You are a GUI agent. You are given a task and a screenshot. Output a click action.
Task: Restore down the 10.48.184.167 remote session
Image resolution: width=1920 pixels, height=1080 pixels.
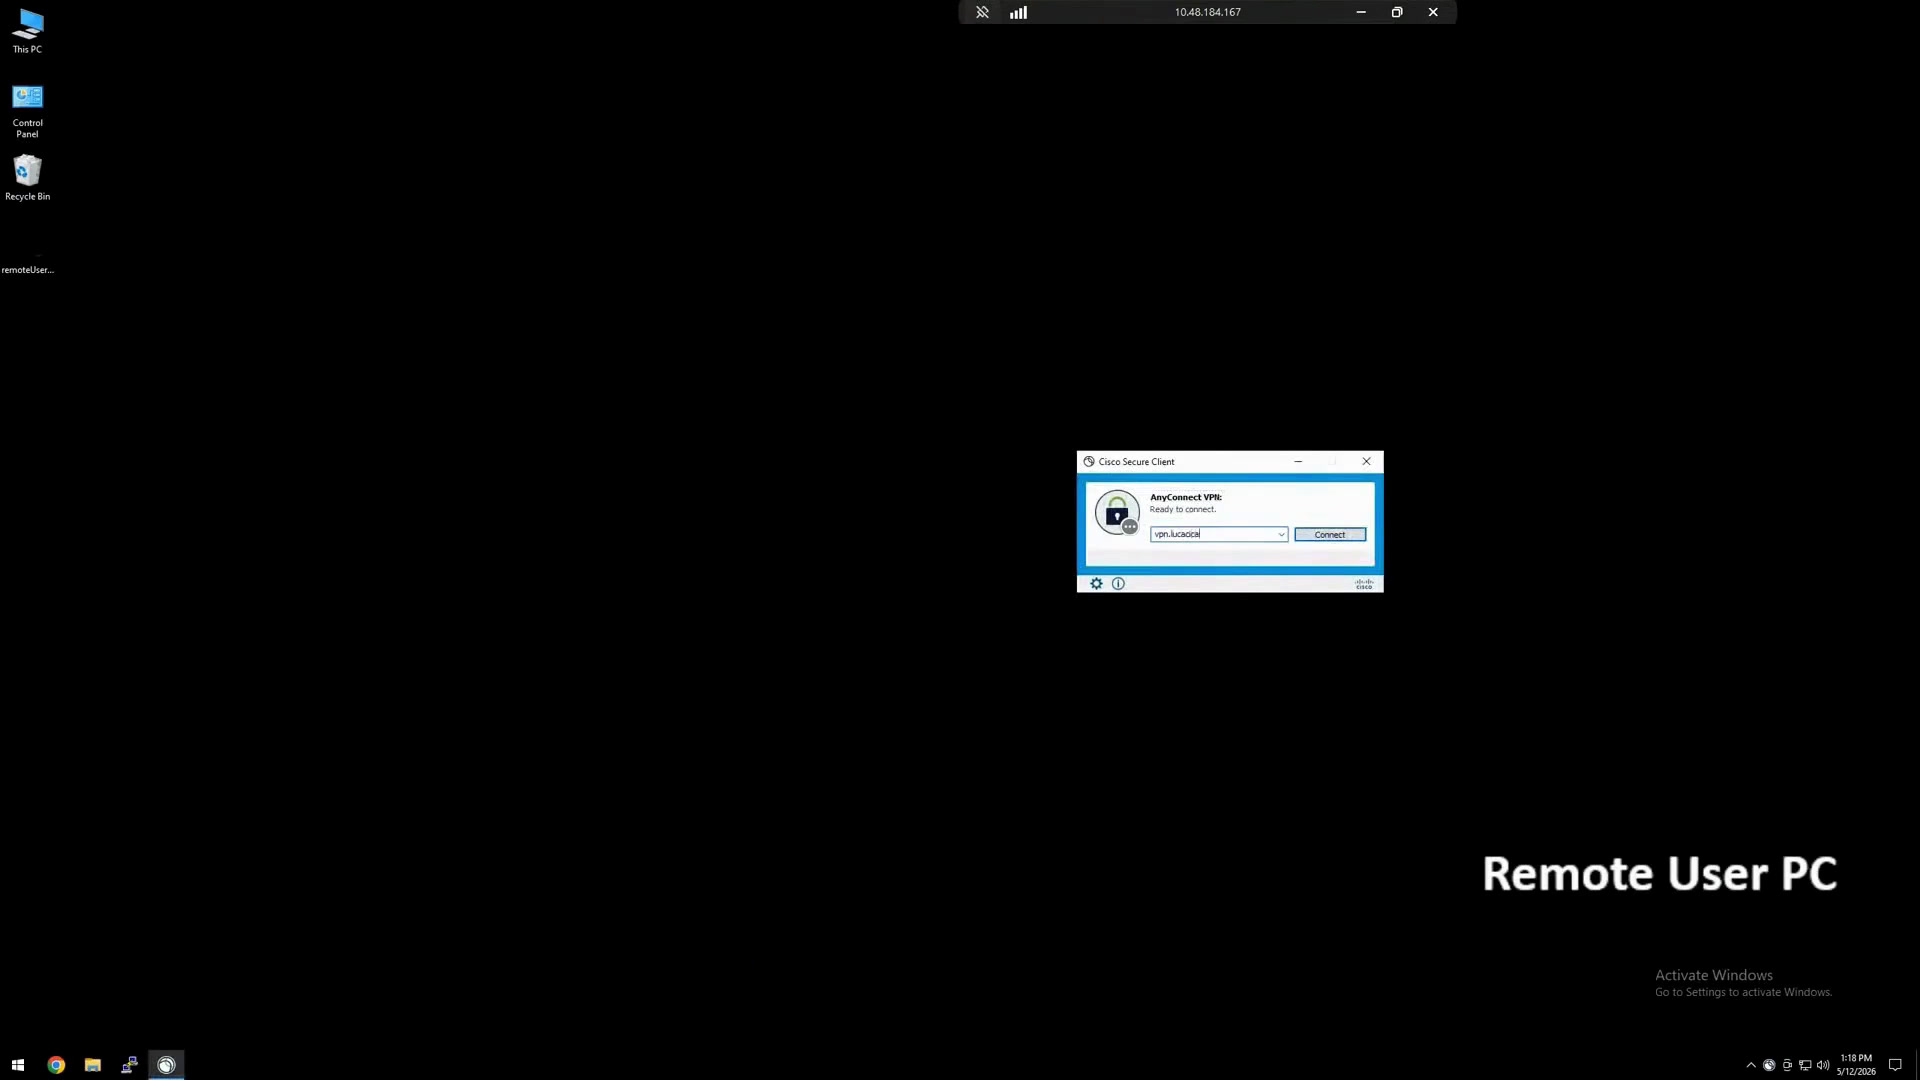(x=1397, y=12)
